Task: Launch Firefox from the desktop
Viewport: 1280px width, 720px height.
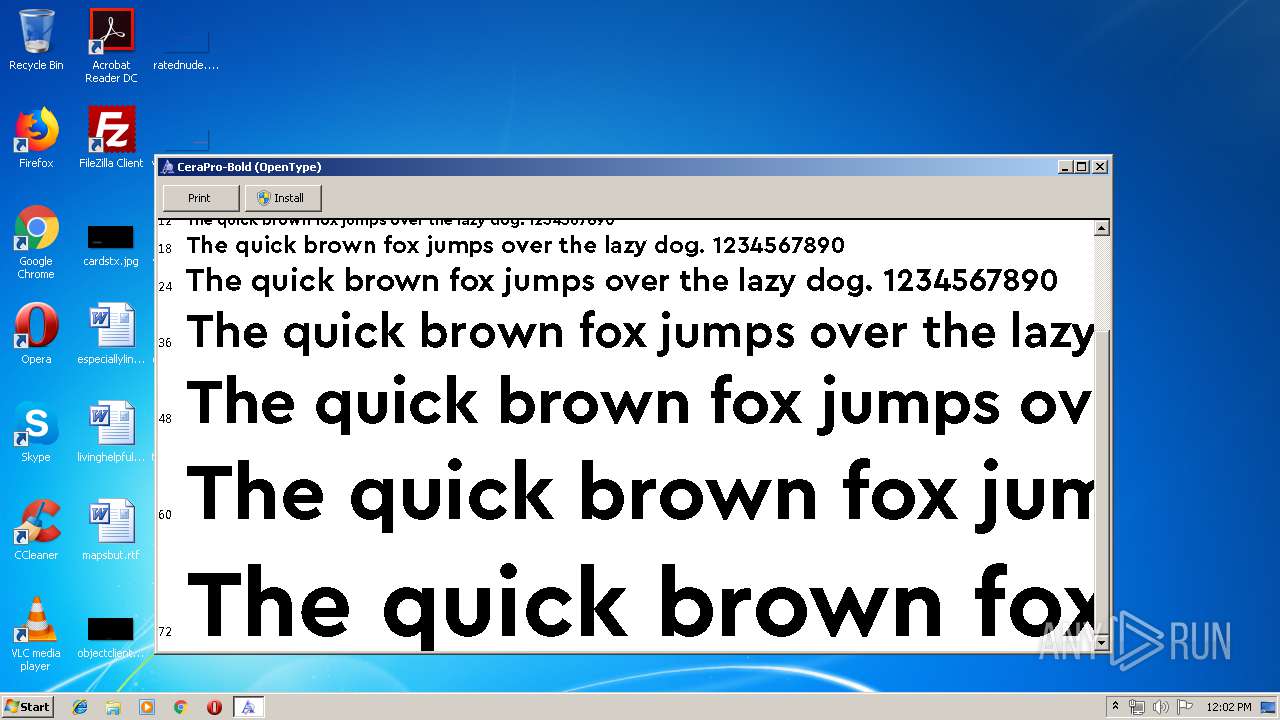Action: (36, 138)
